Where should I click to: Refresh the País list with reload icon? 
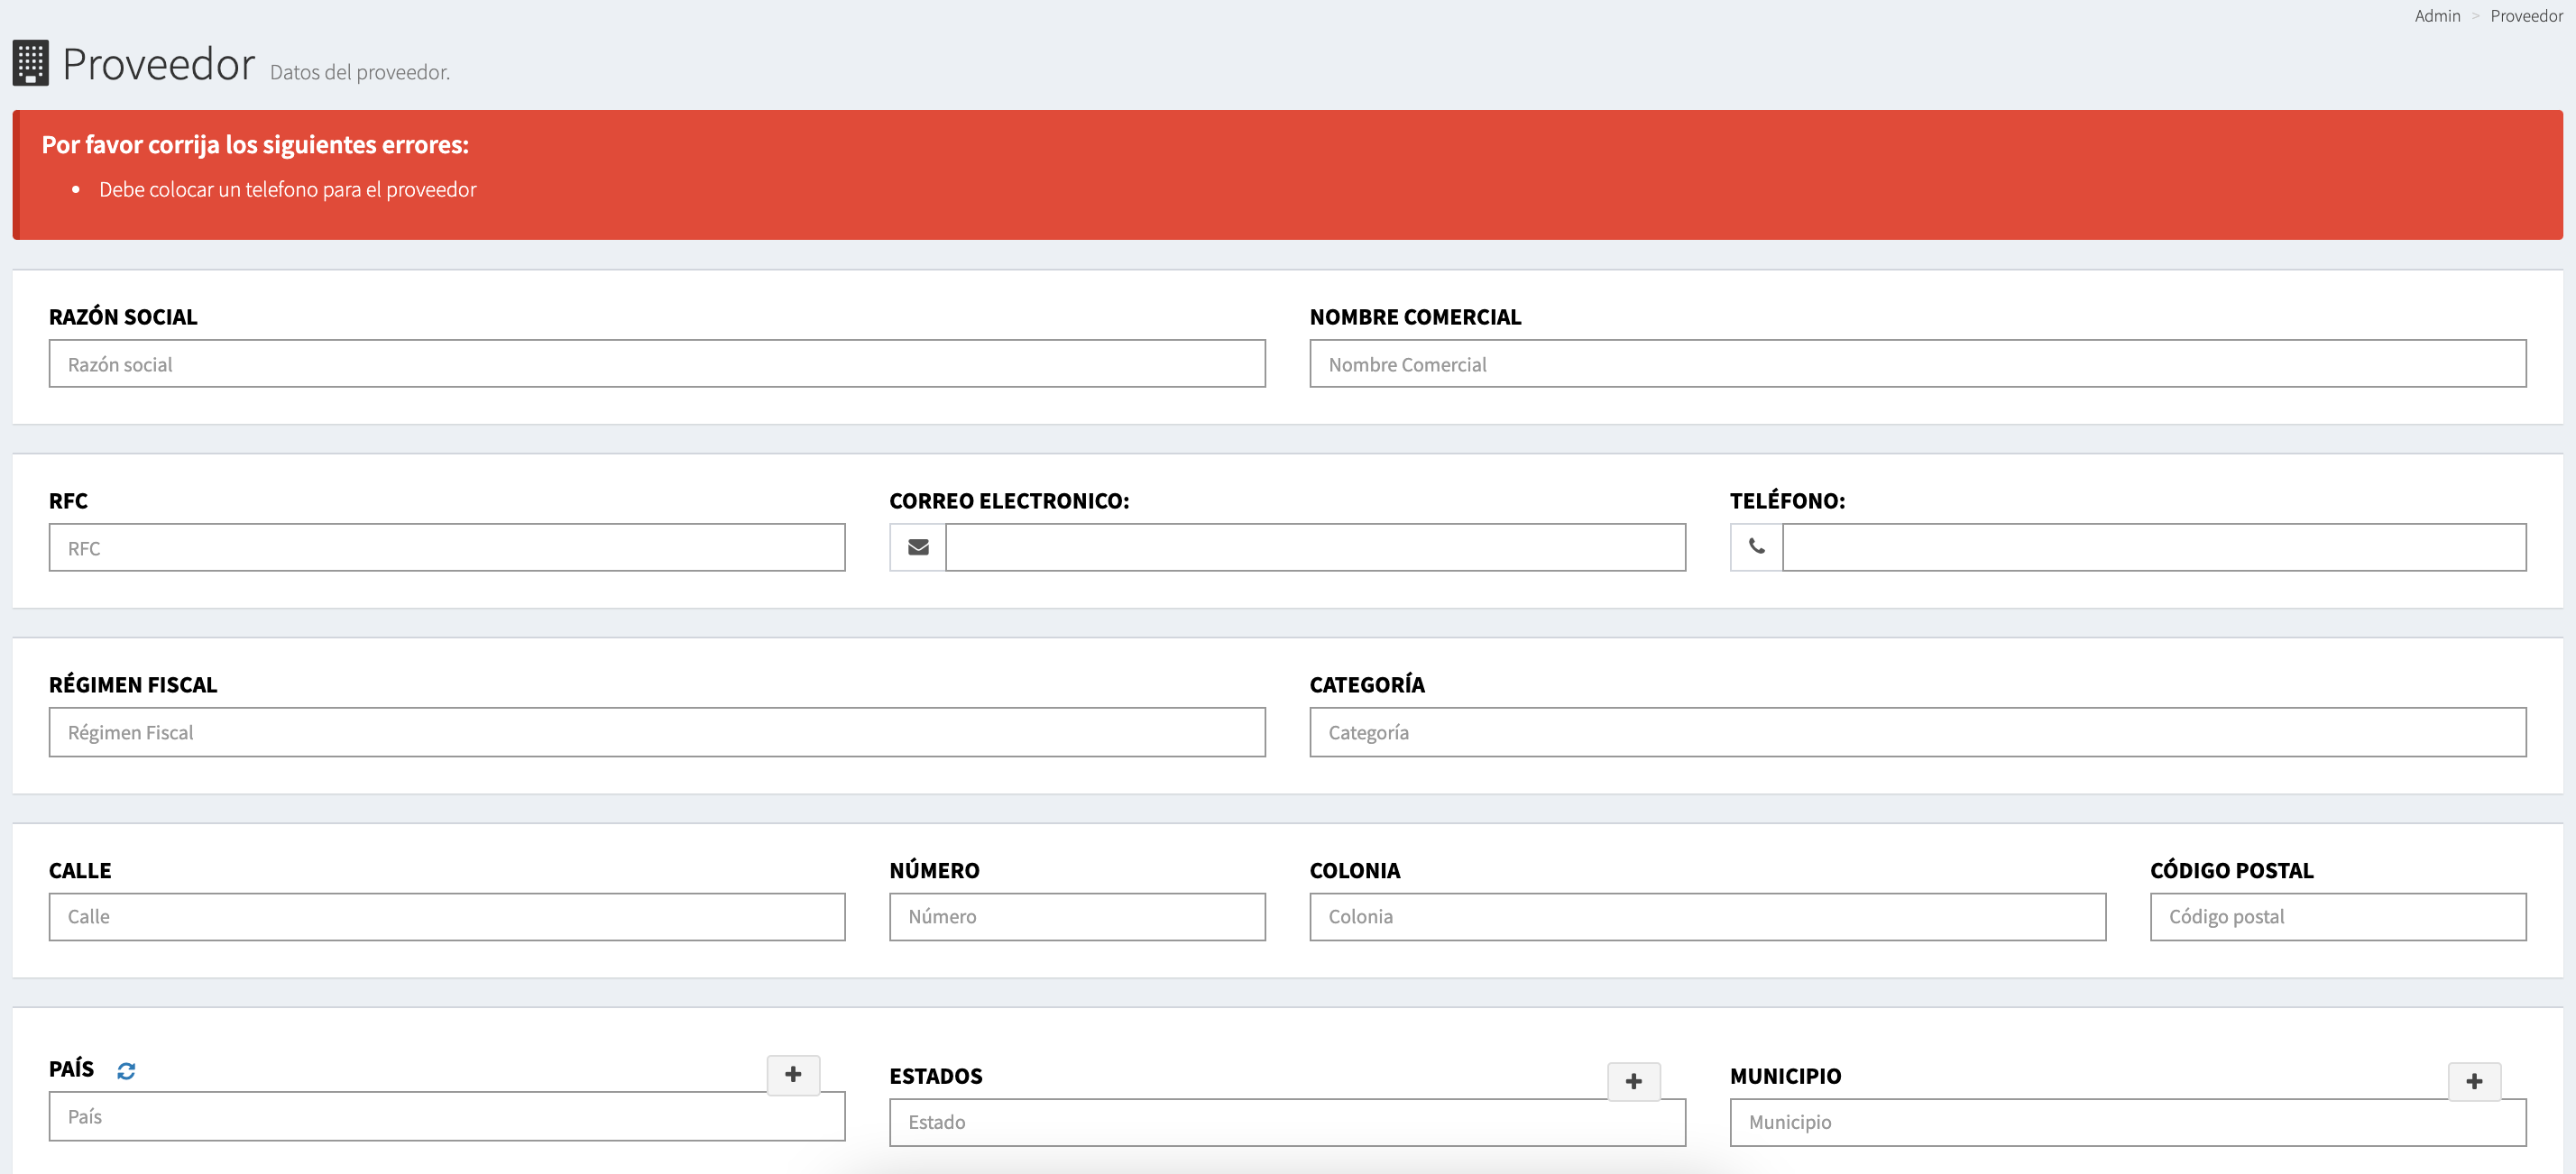point(126,1071)
